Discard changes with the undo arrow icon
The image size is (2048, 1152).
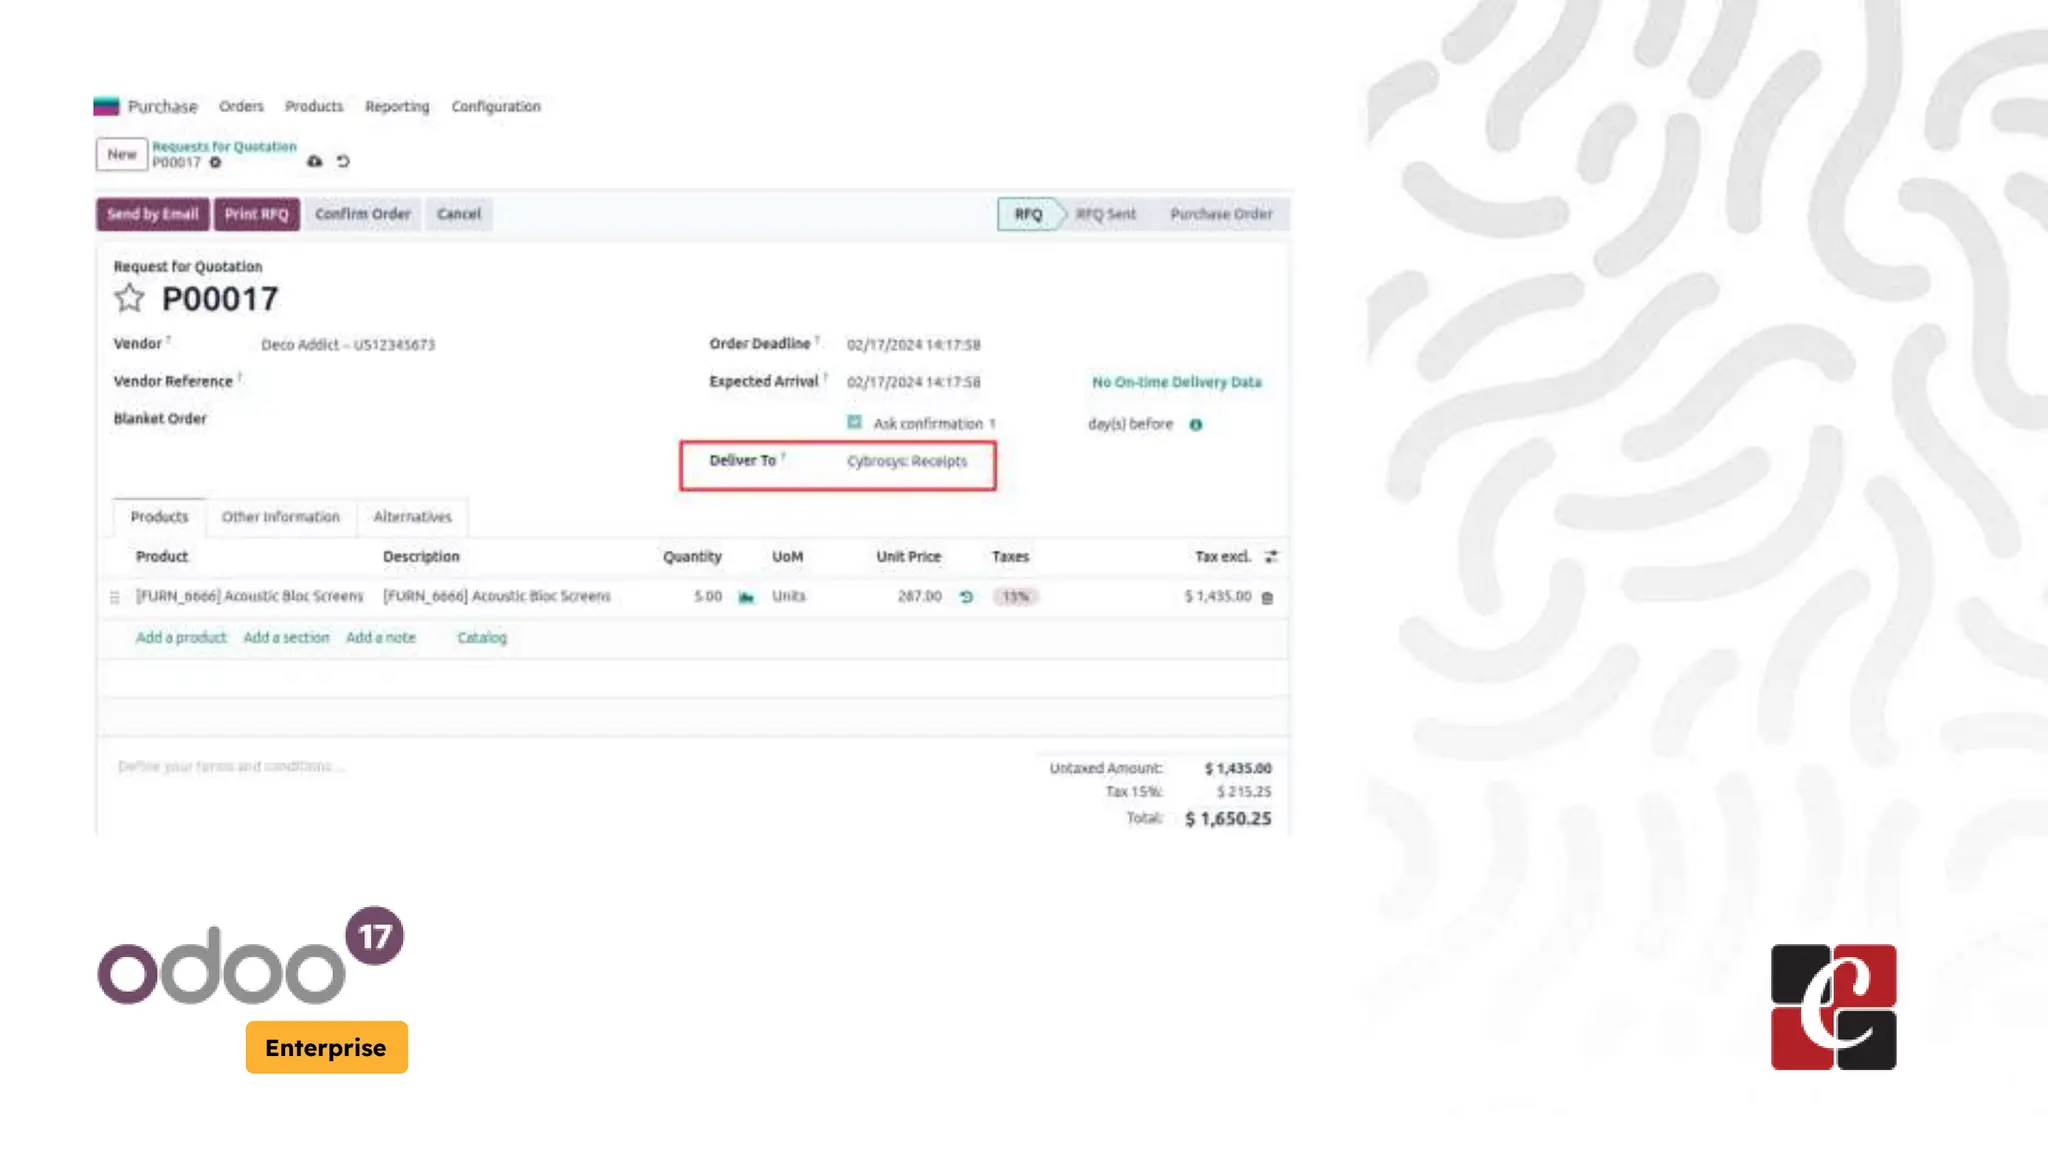[x=343, y=161]
